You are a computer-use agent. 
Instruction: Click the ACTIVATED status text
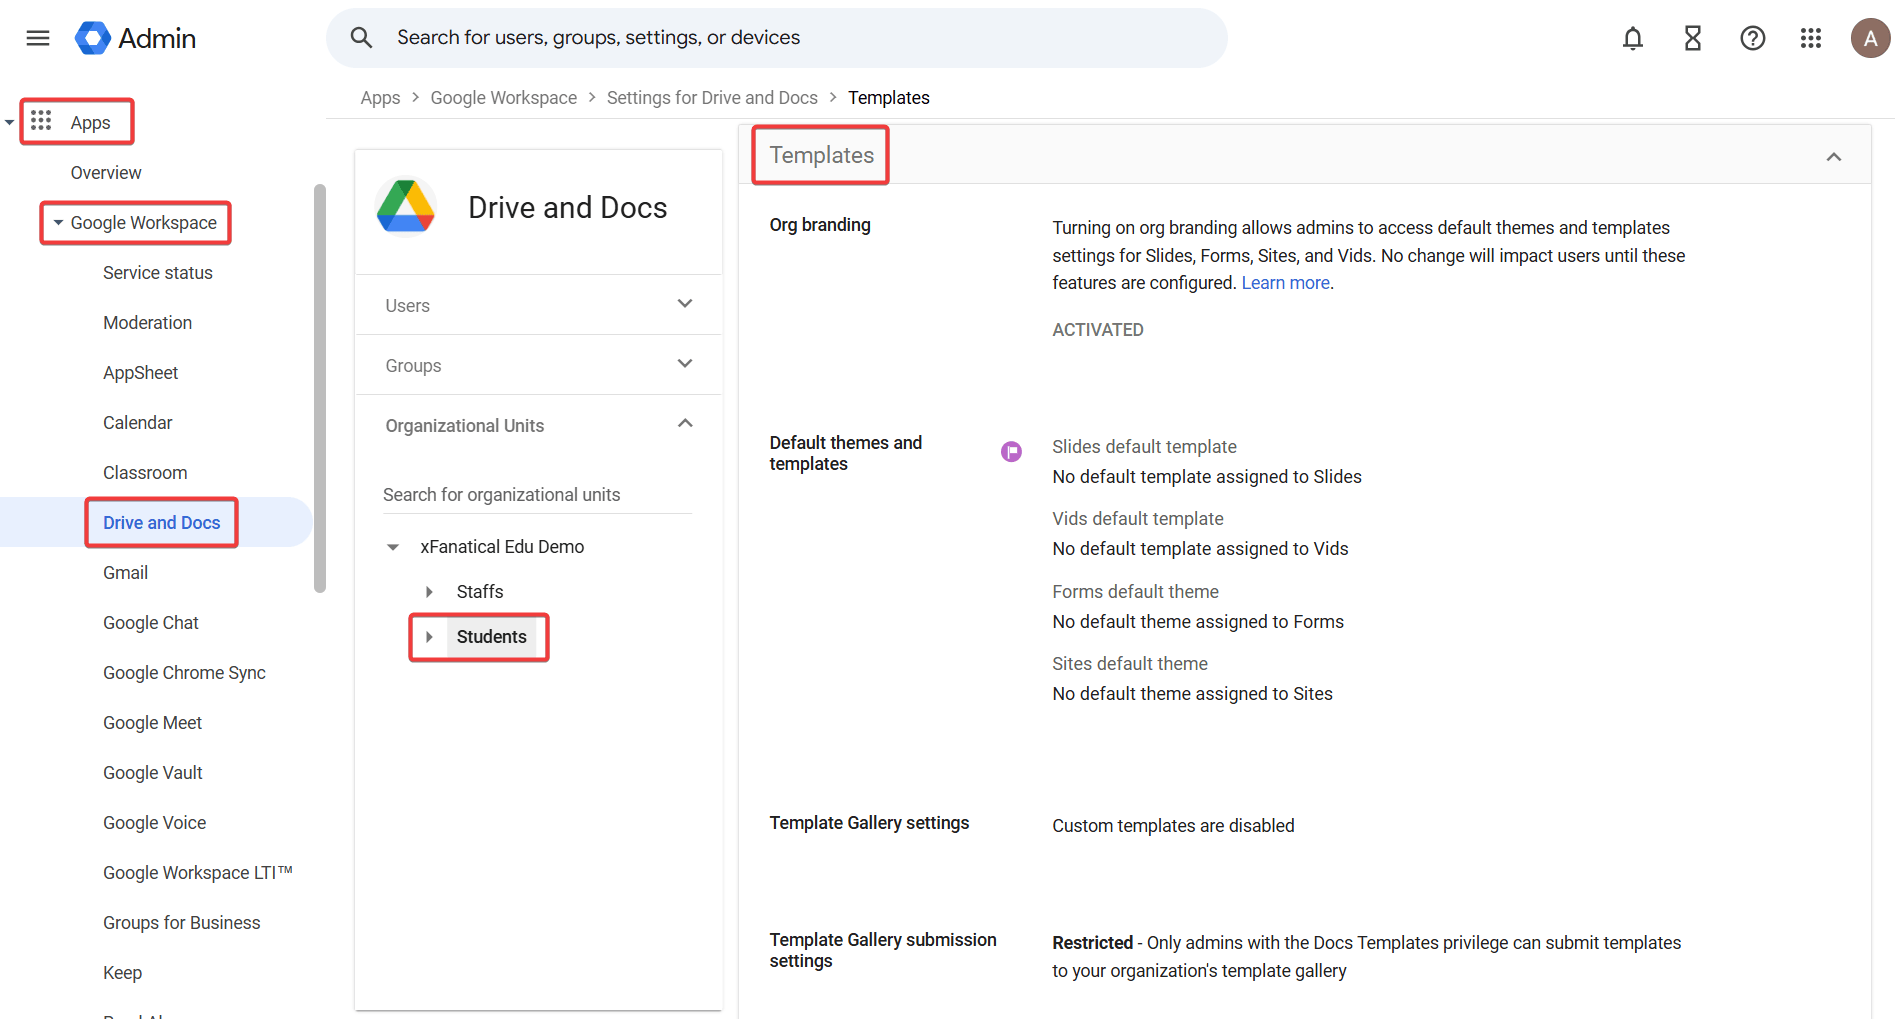1098,330
